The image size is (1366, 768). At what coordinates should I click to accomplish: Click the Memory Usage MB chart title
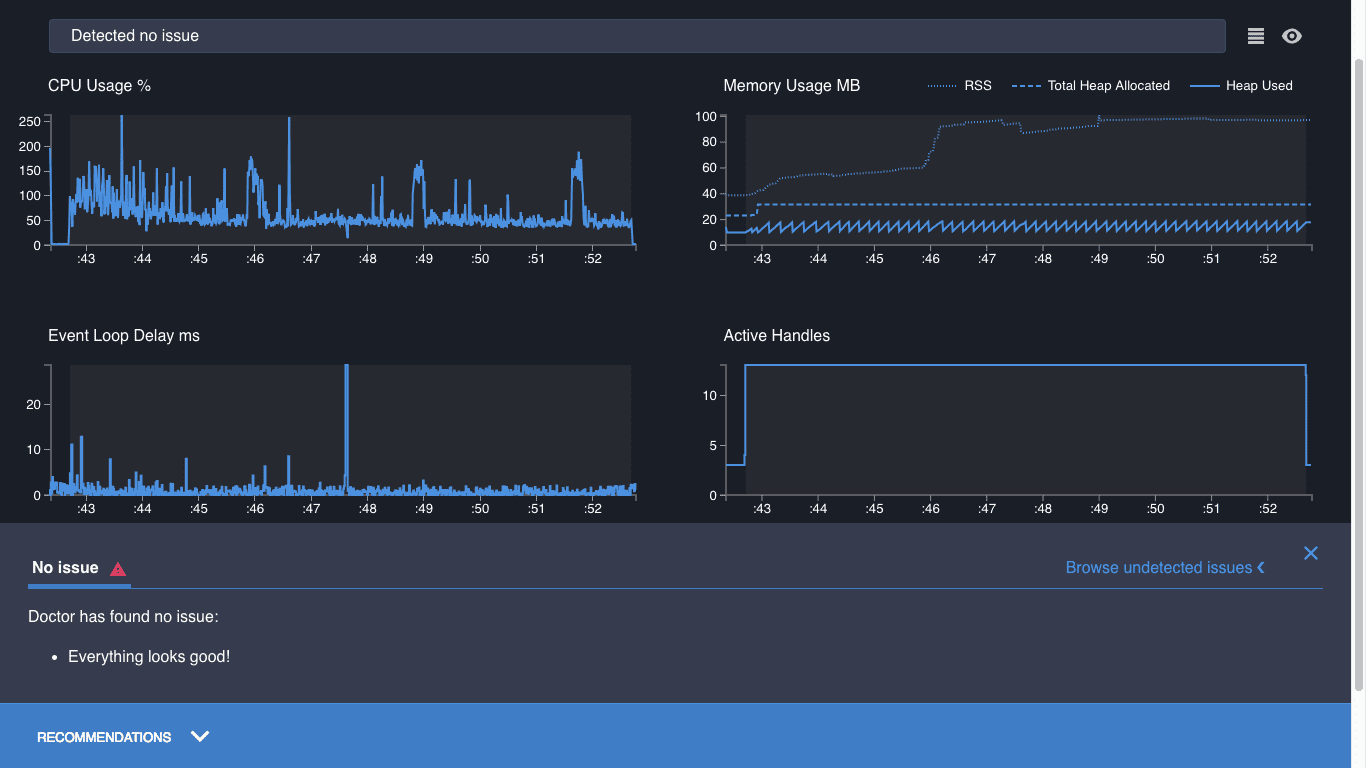(x=792, y=86)
